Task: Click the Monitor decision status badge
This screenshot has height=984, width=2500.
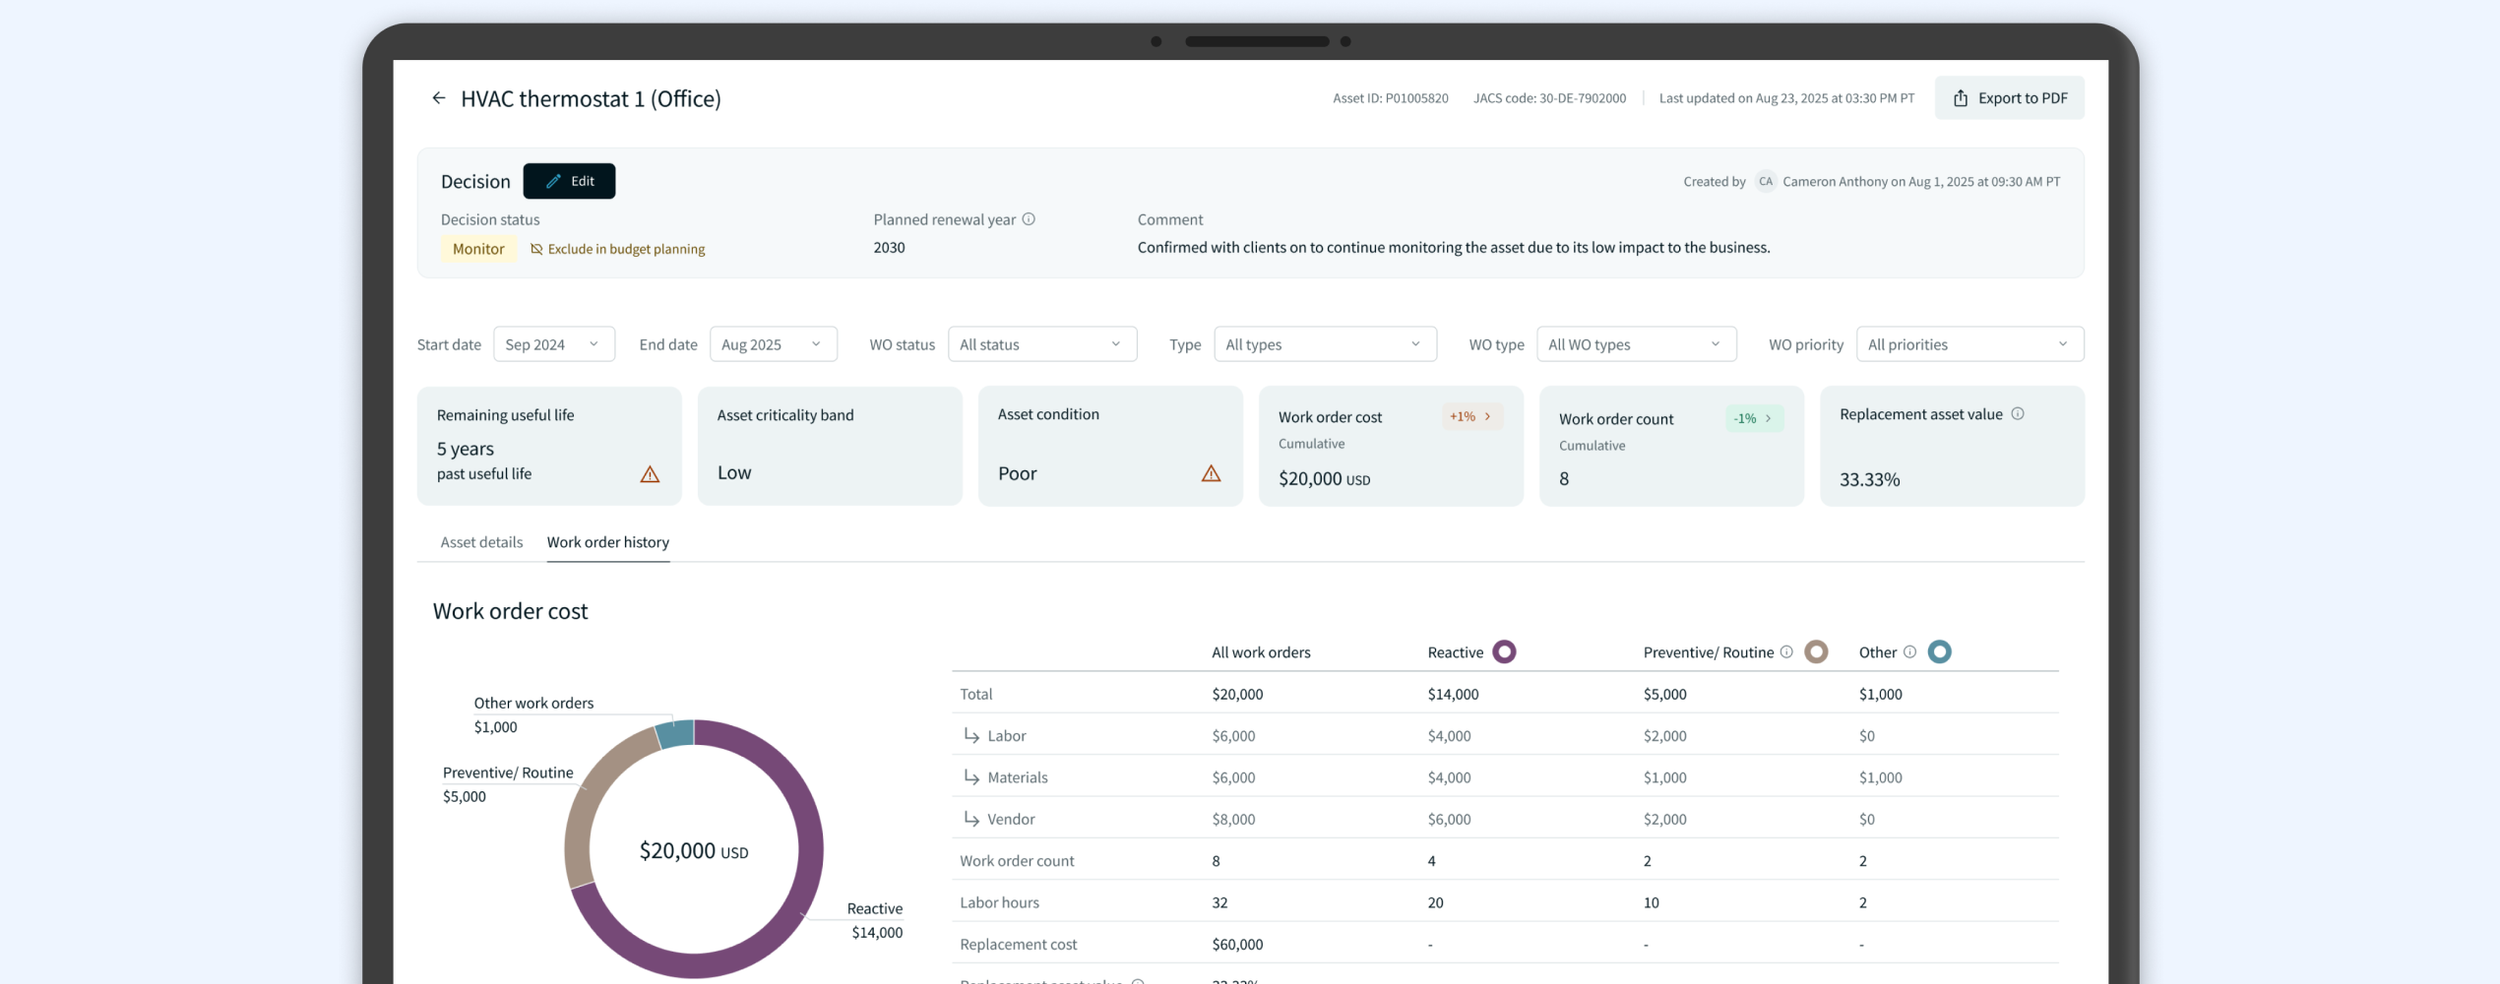Action: click(478, 249)
